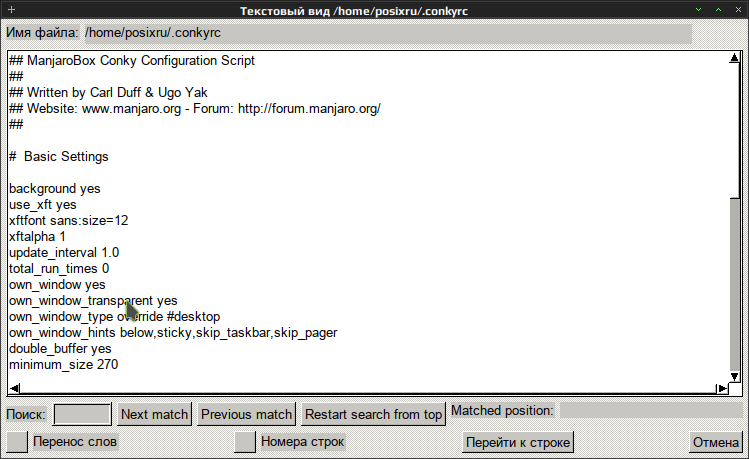The width and height of the screenshot is (749, 459).
Task: Click the Отмена cancel button
Action: point(716,442)
